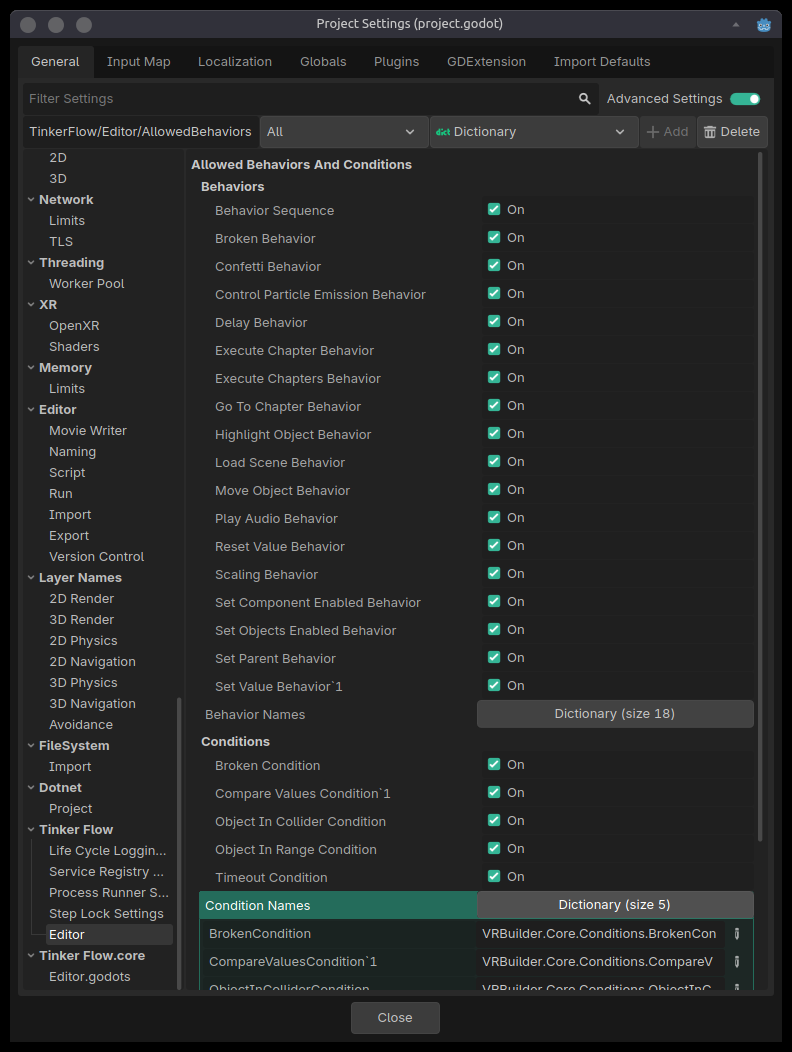This screenshot has width=792, height=1052.
Task: Select Worker Pool tree item
Action: [87, 284]
